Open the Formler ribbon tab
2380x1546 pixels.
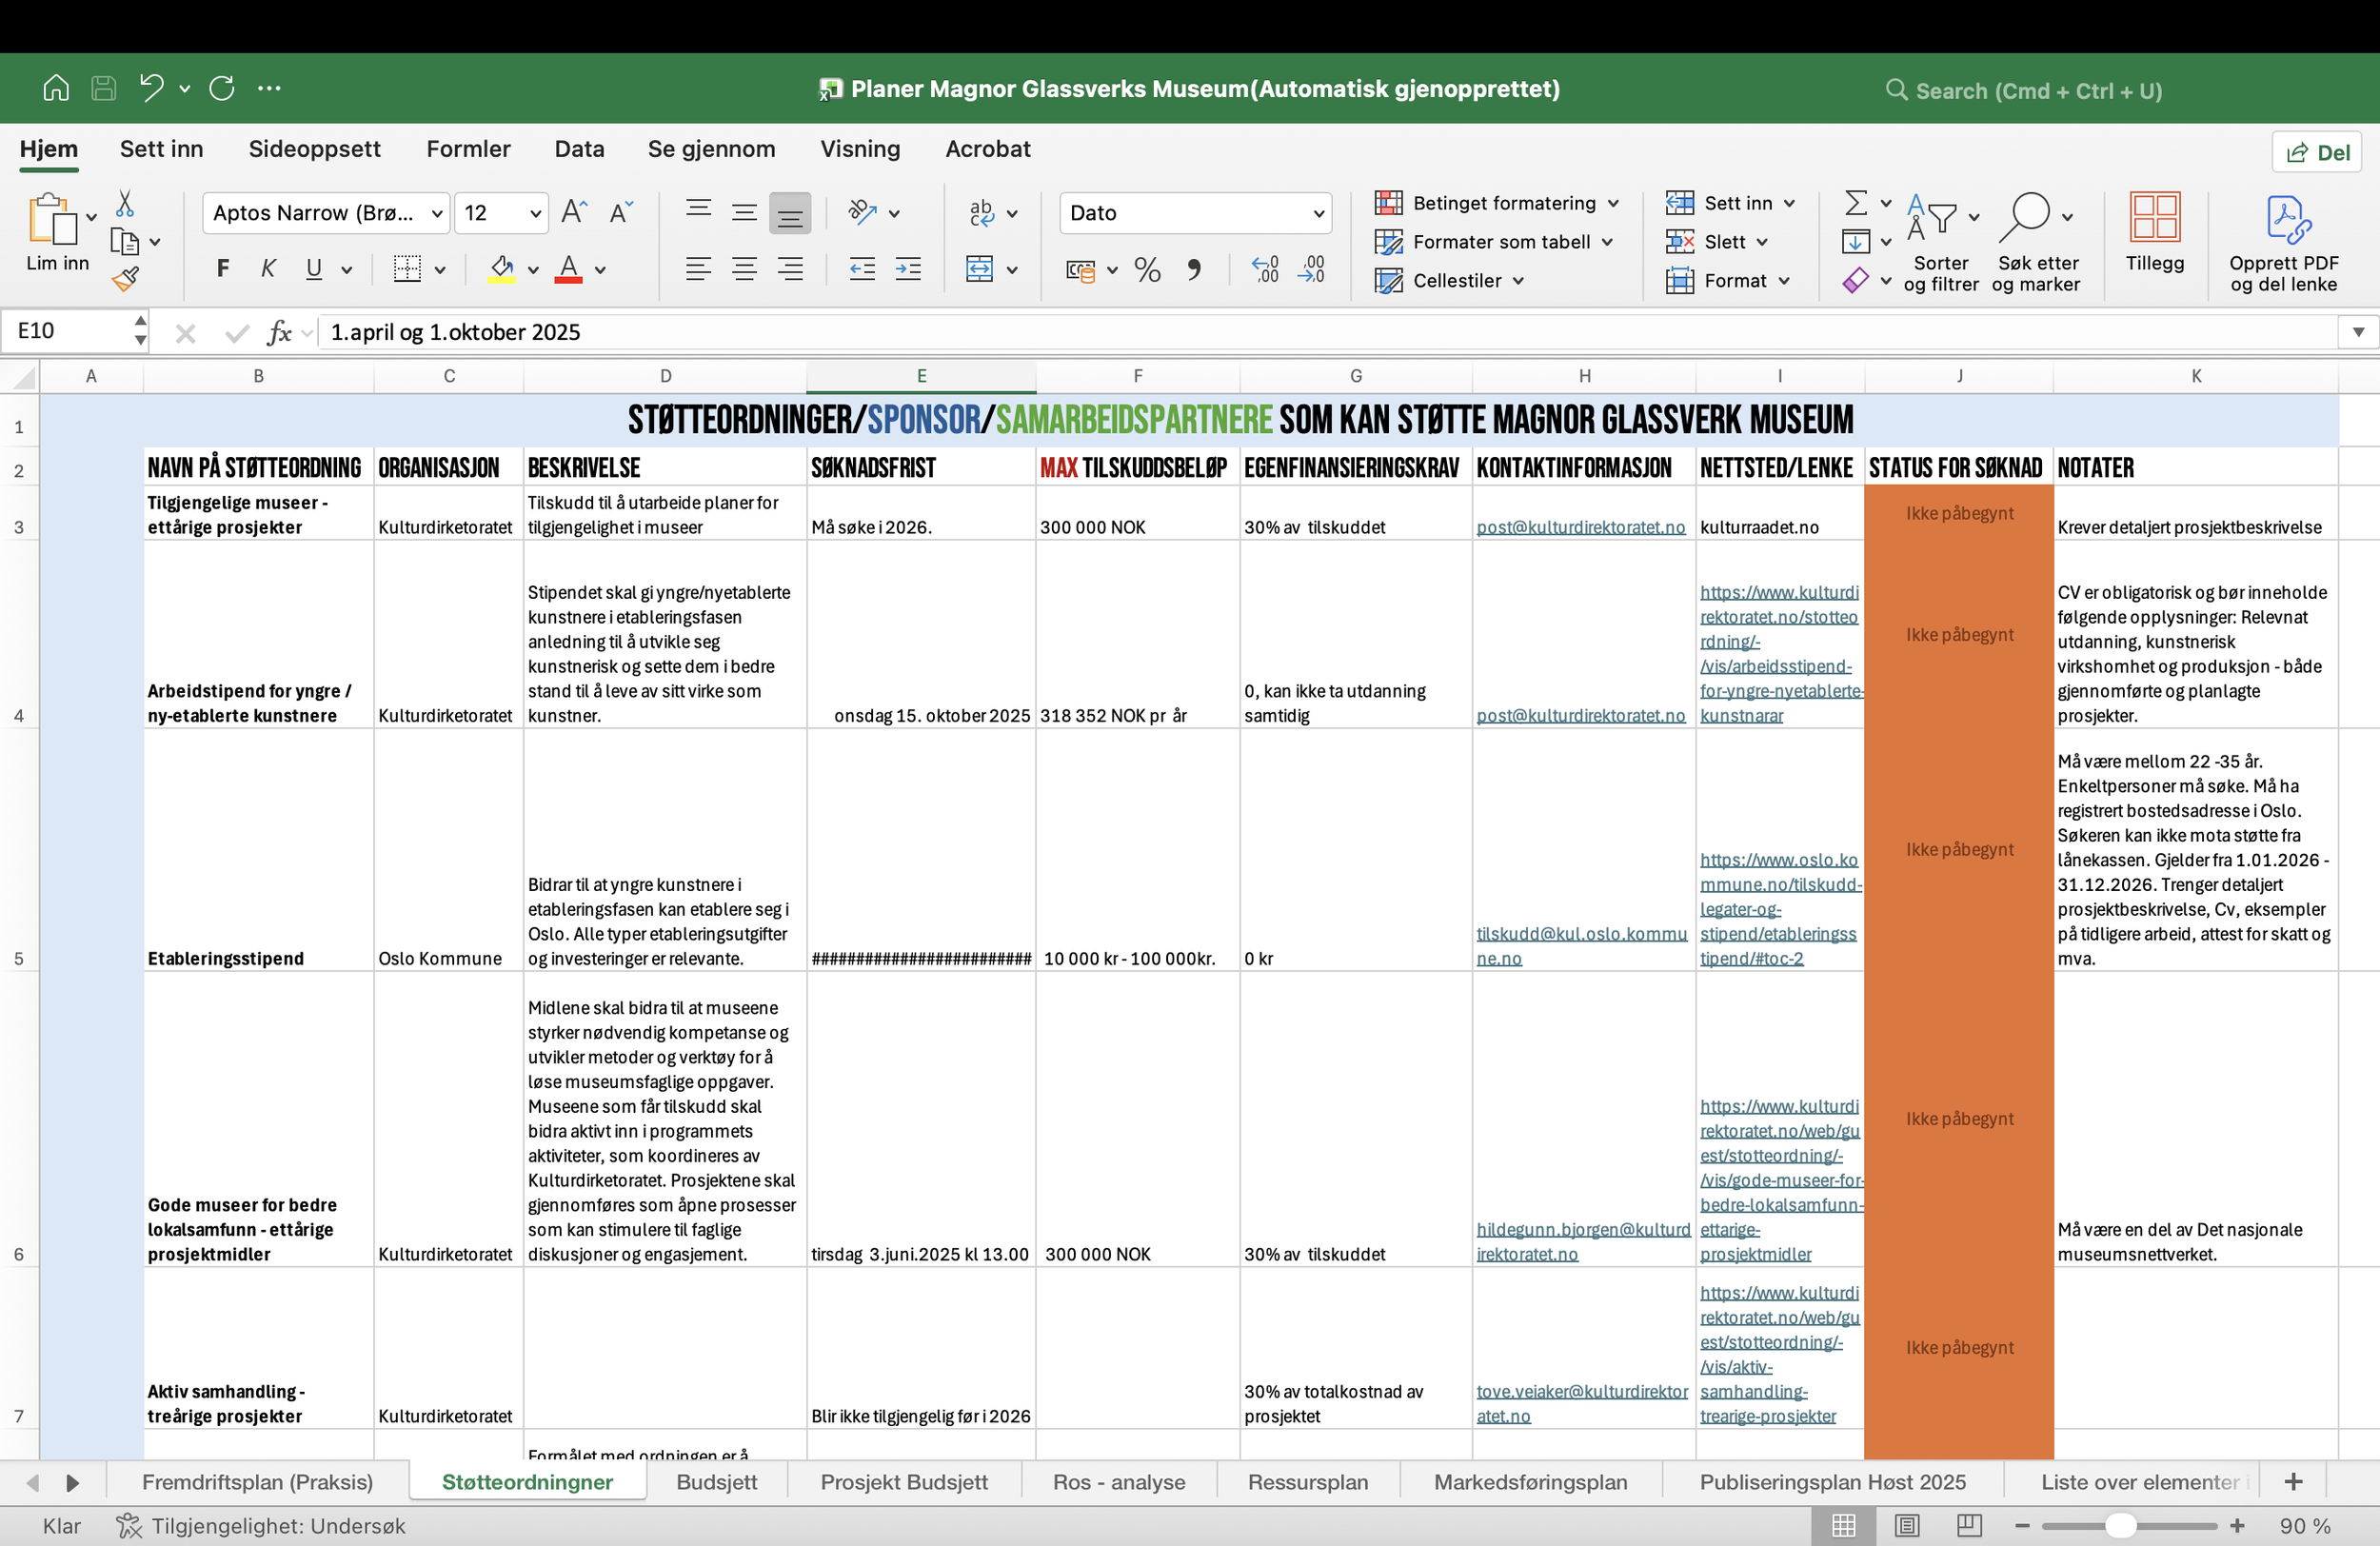tap(468, 149)
